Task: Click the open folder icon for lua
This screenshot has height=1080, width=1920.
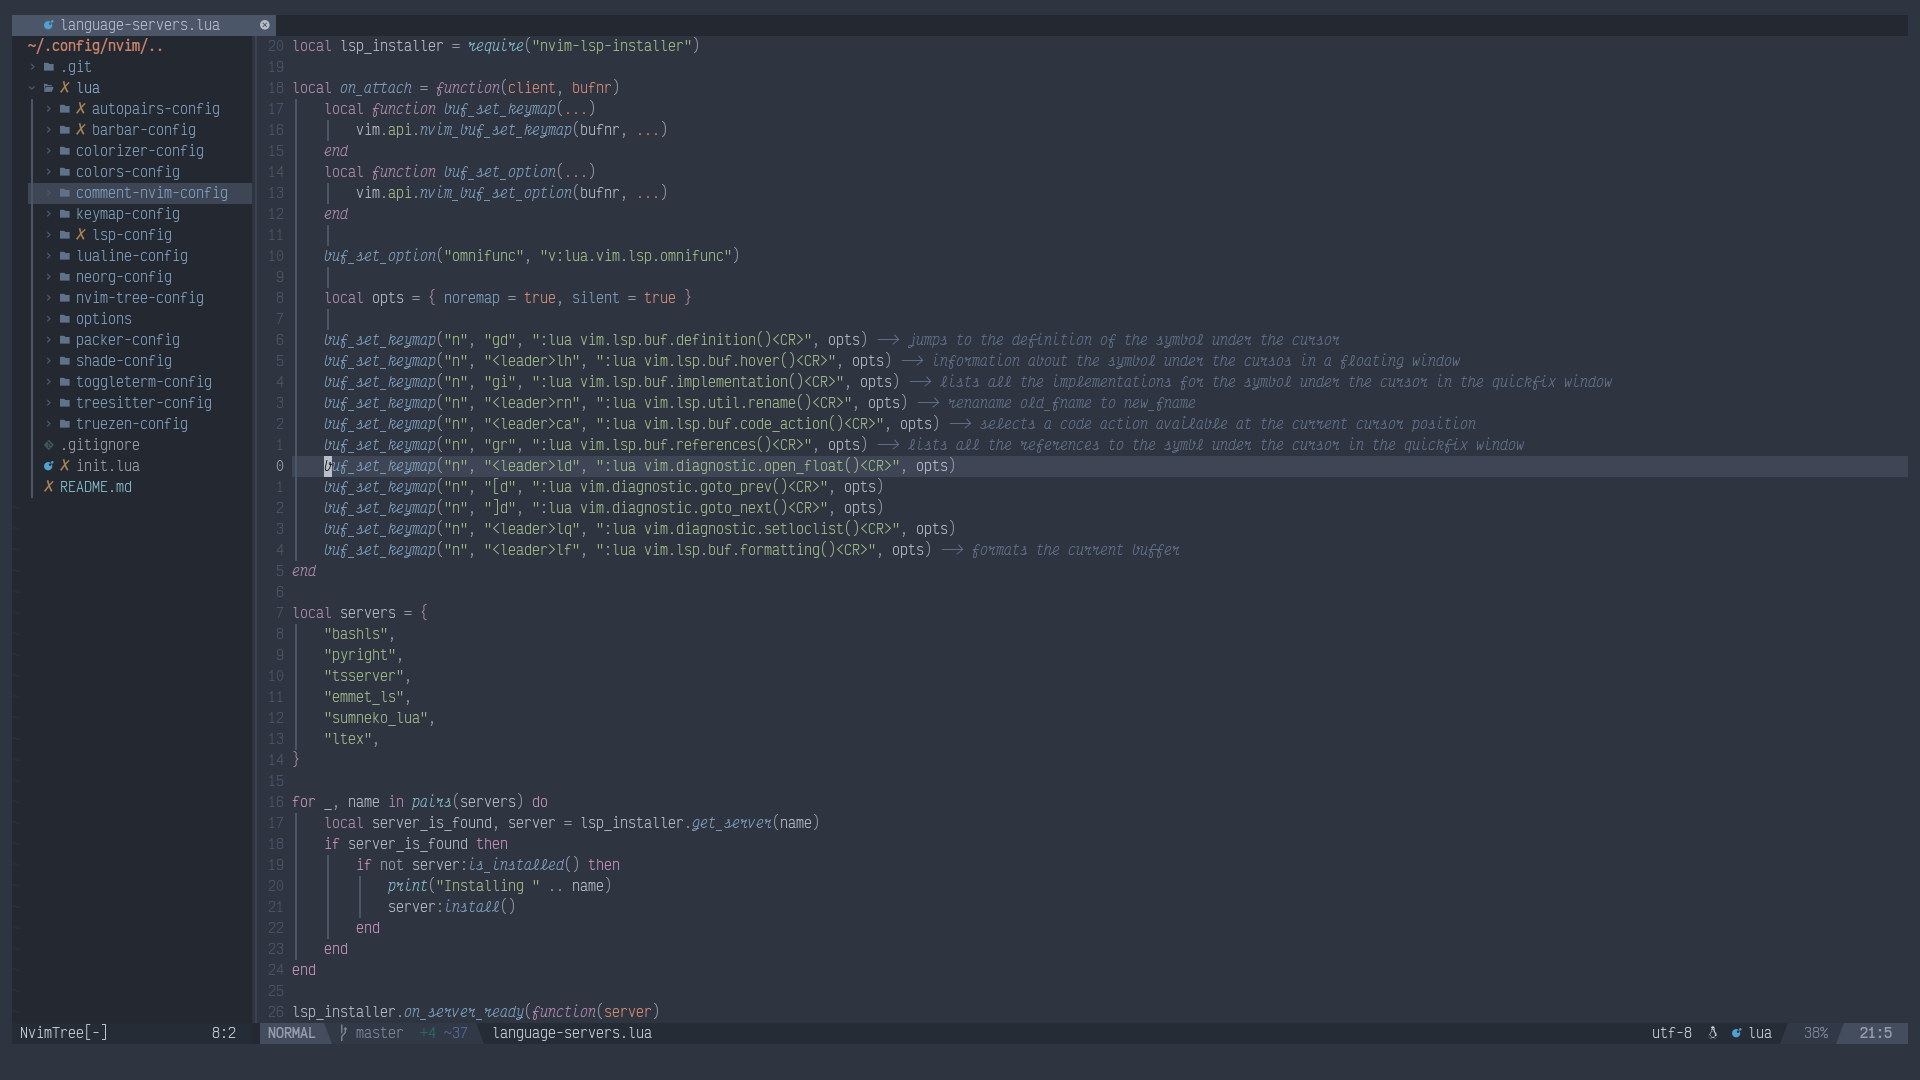Action: tap(48, 88)
